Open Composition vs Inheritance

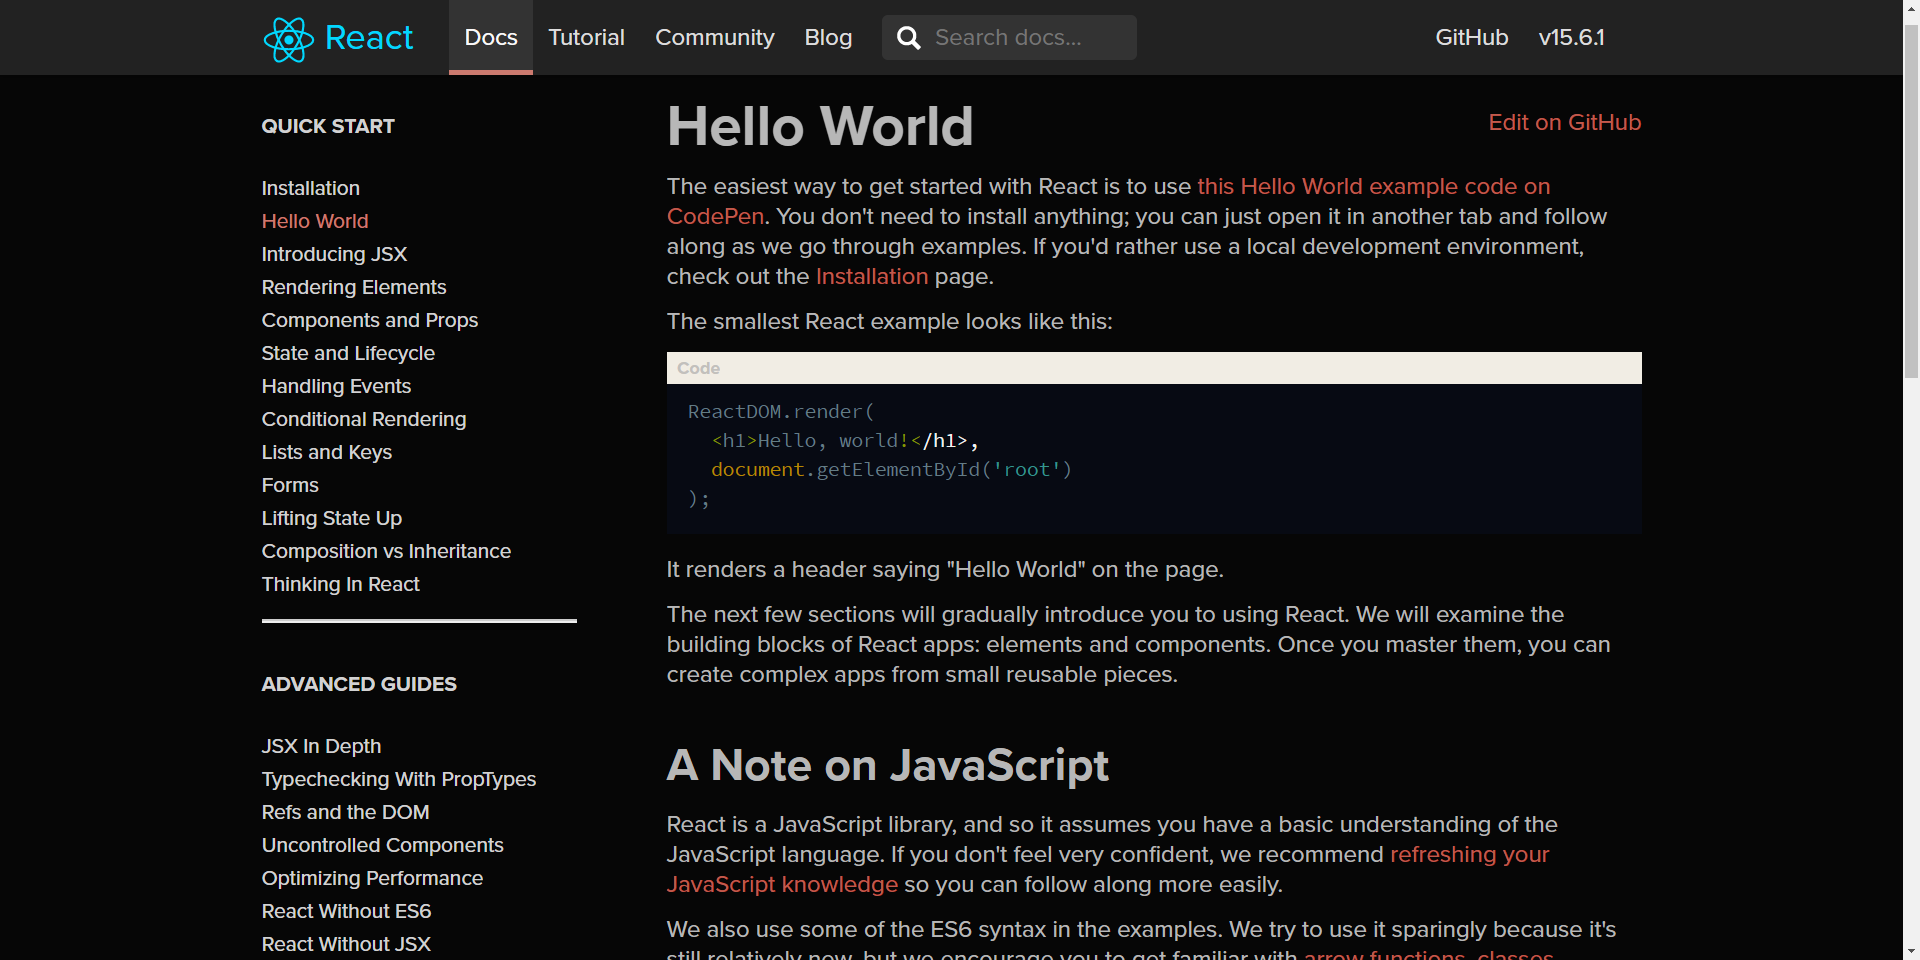(x=386, y=551)
